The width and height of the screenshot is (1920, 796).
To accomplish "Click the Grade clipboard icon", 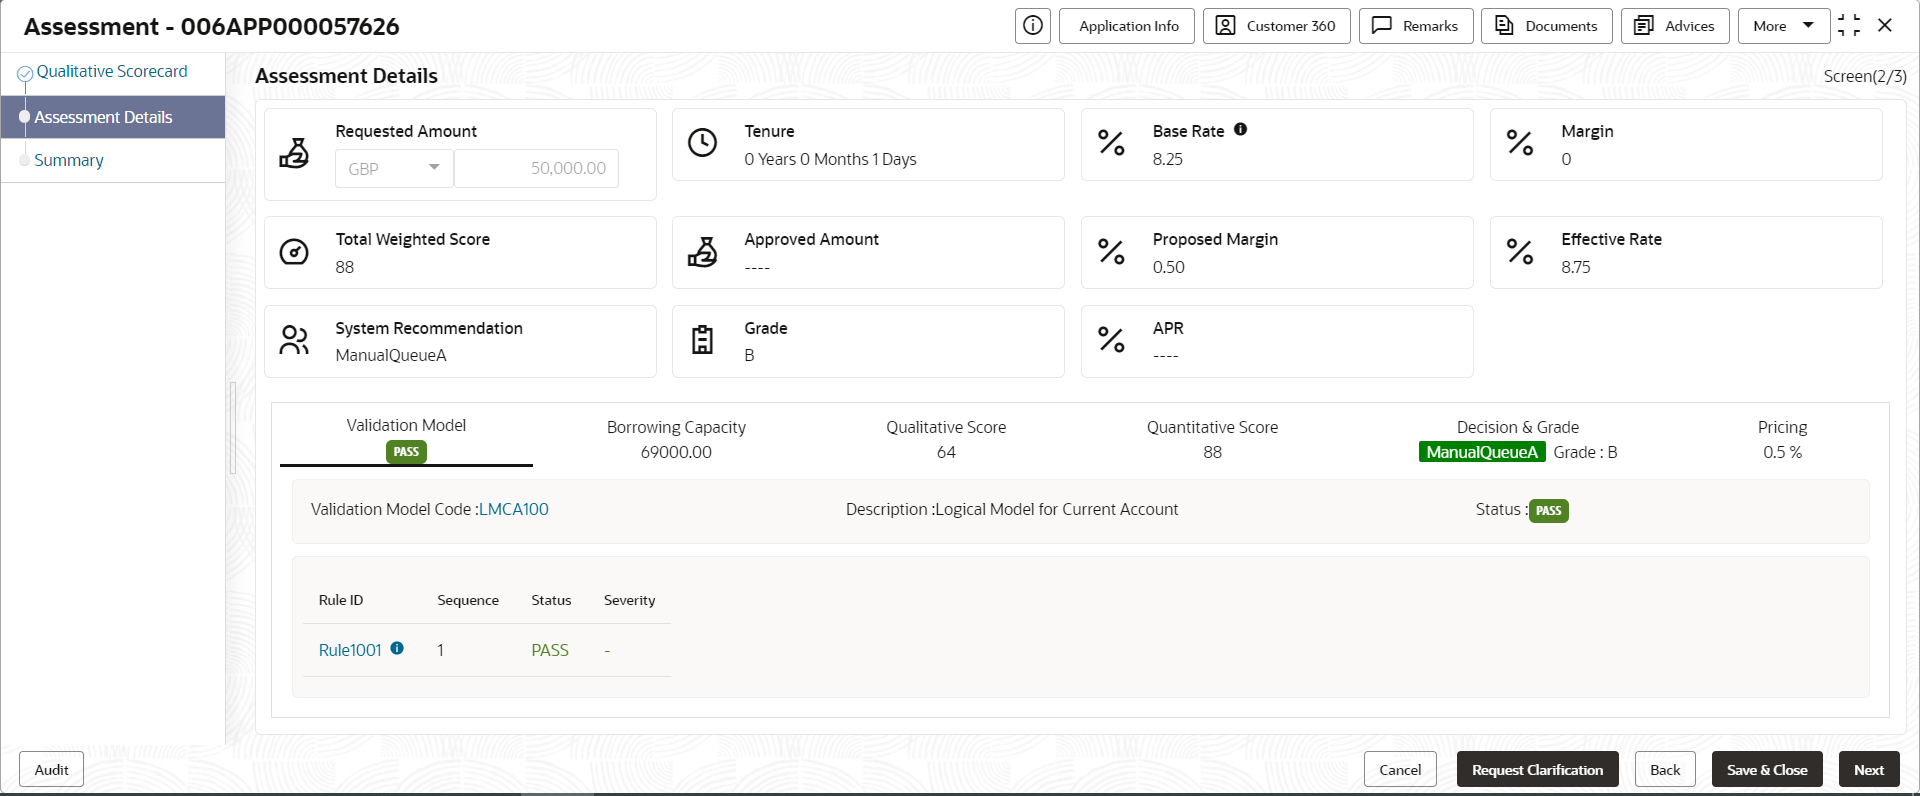I will (703, 340).
